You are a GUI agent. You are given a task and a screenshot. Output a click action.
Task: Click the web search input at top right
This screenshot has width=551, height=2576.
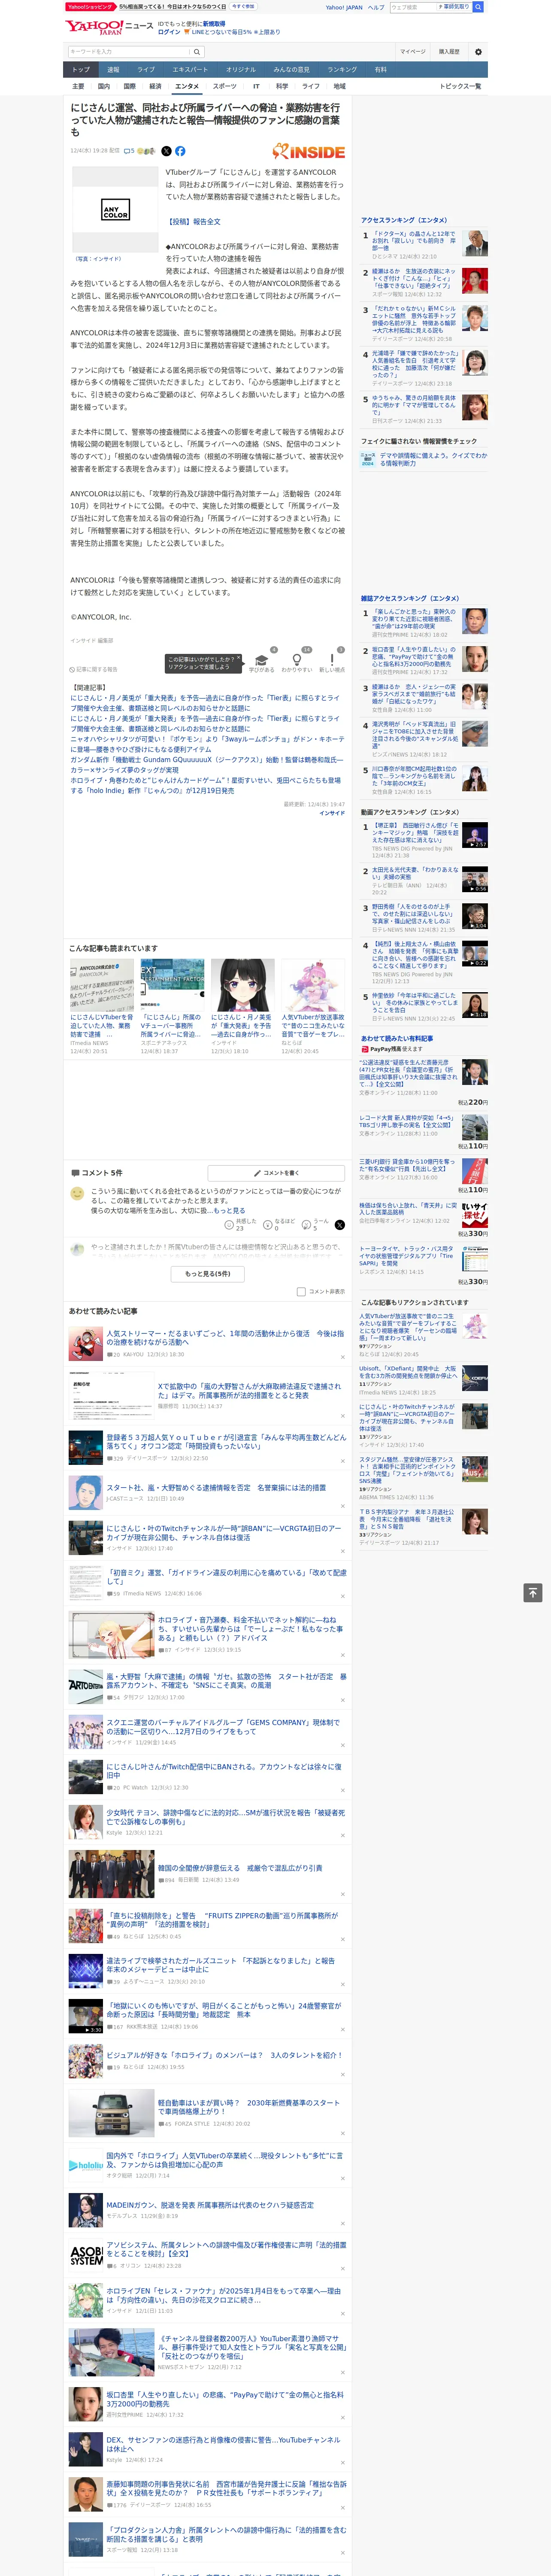pyautogui.click(x=413, y=7)
